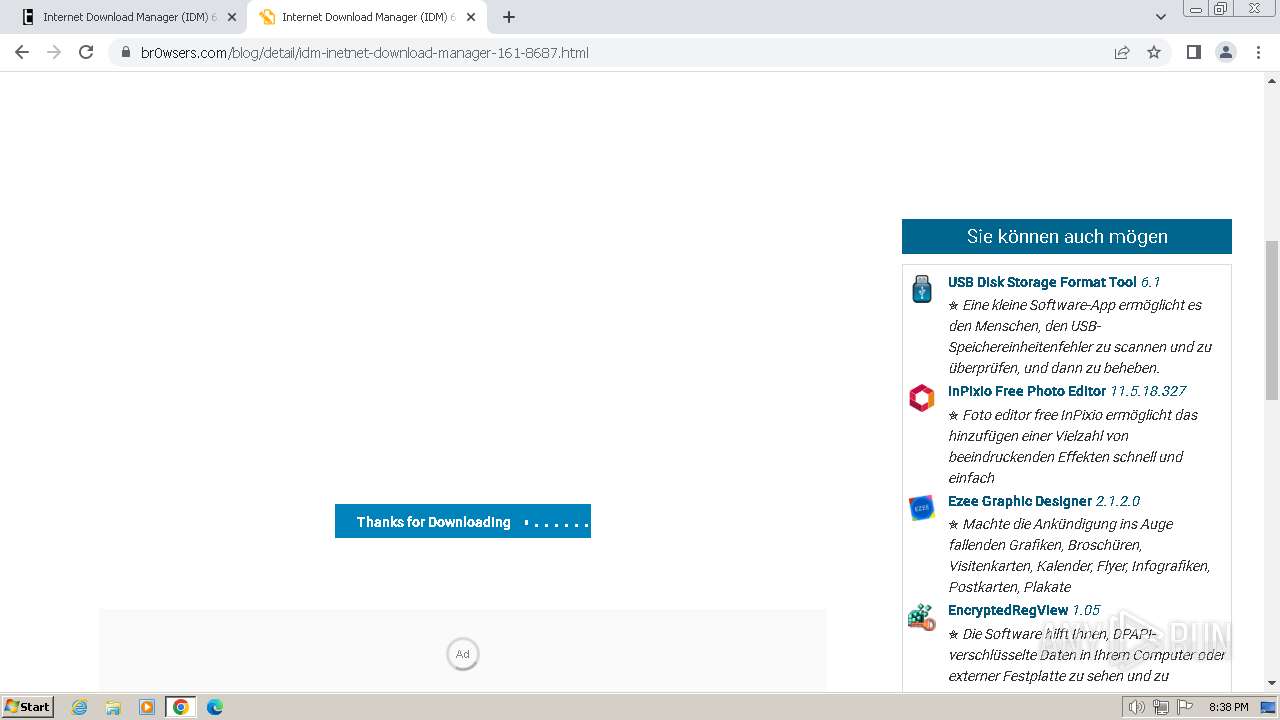Viewport: 1280px width, 720px height.
Task: Open the Action Center flag icon
Action: (1186, 707)
